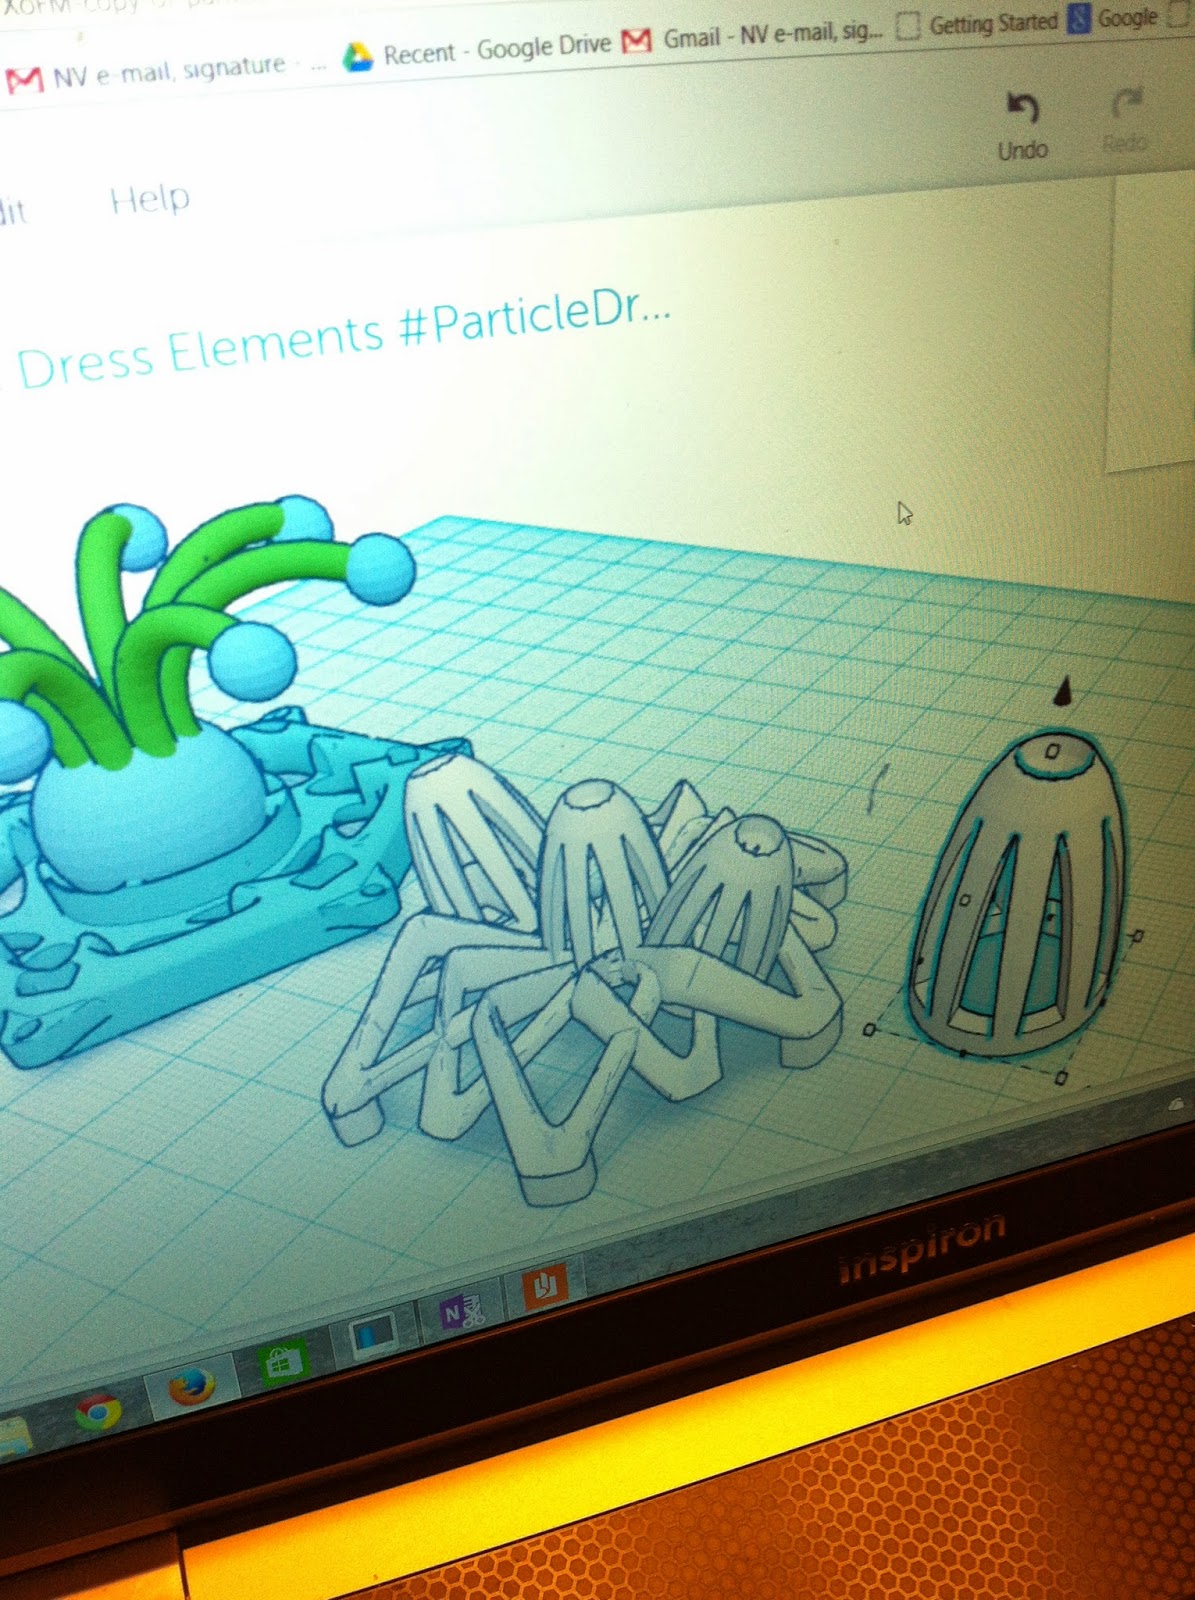Image resolution: width=1195 pixels, height=1600 pixels.
Task: Click the bottom edge black midpoint handle
Action: pyautogui.click(x=962, y=1053)
